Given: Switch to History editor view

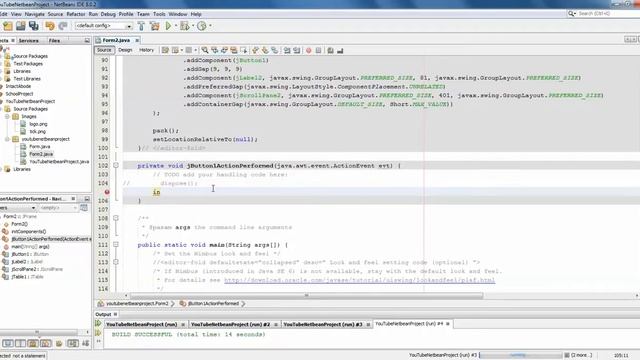Looking at the screenshot, I should [146, 50].
